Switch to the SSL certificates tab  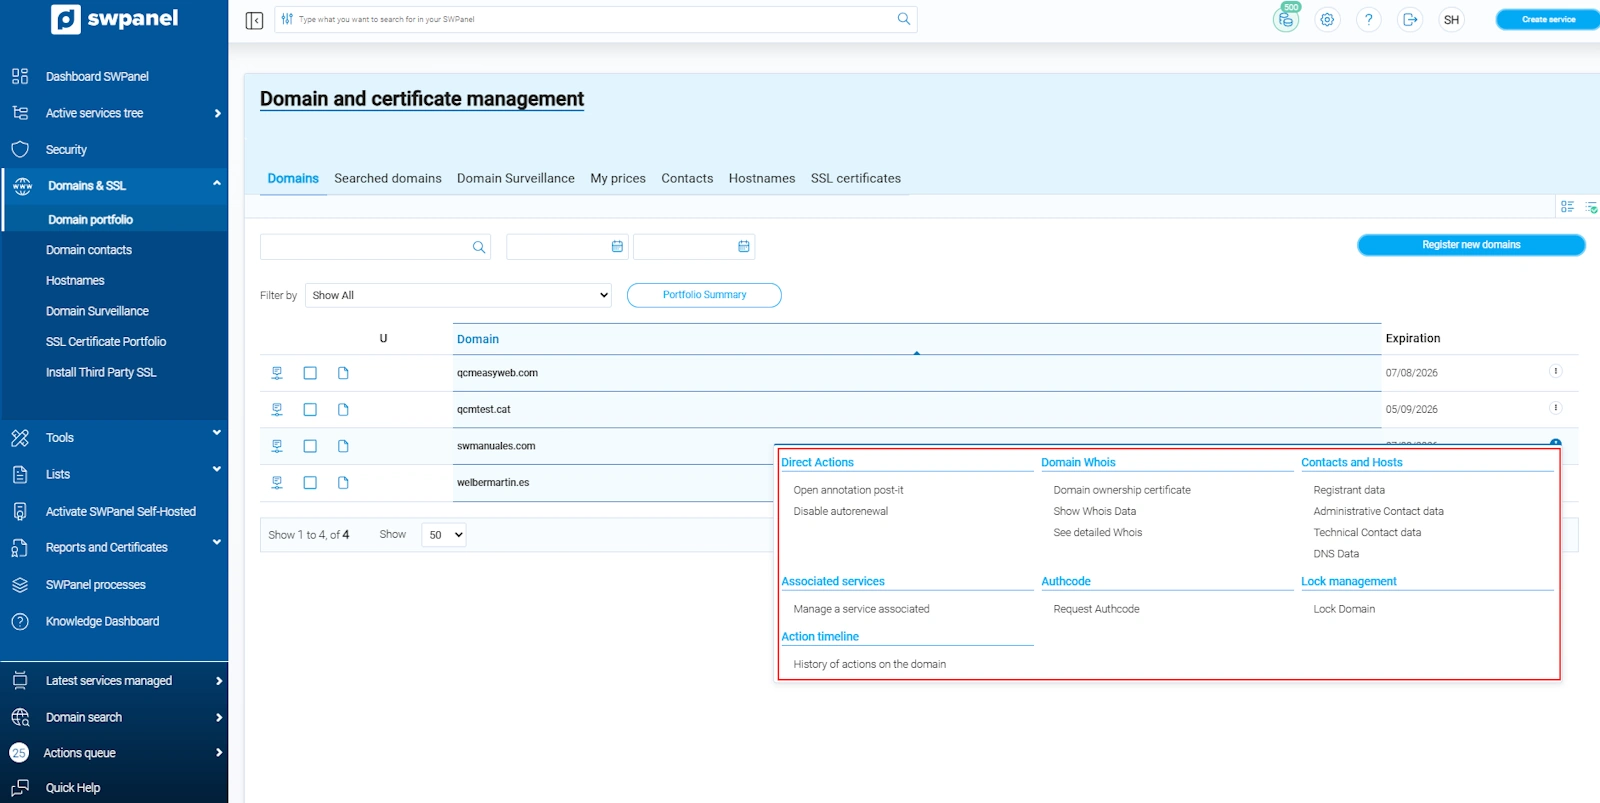pyautogui.click(x=855, y=179)
